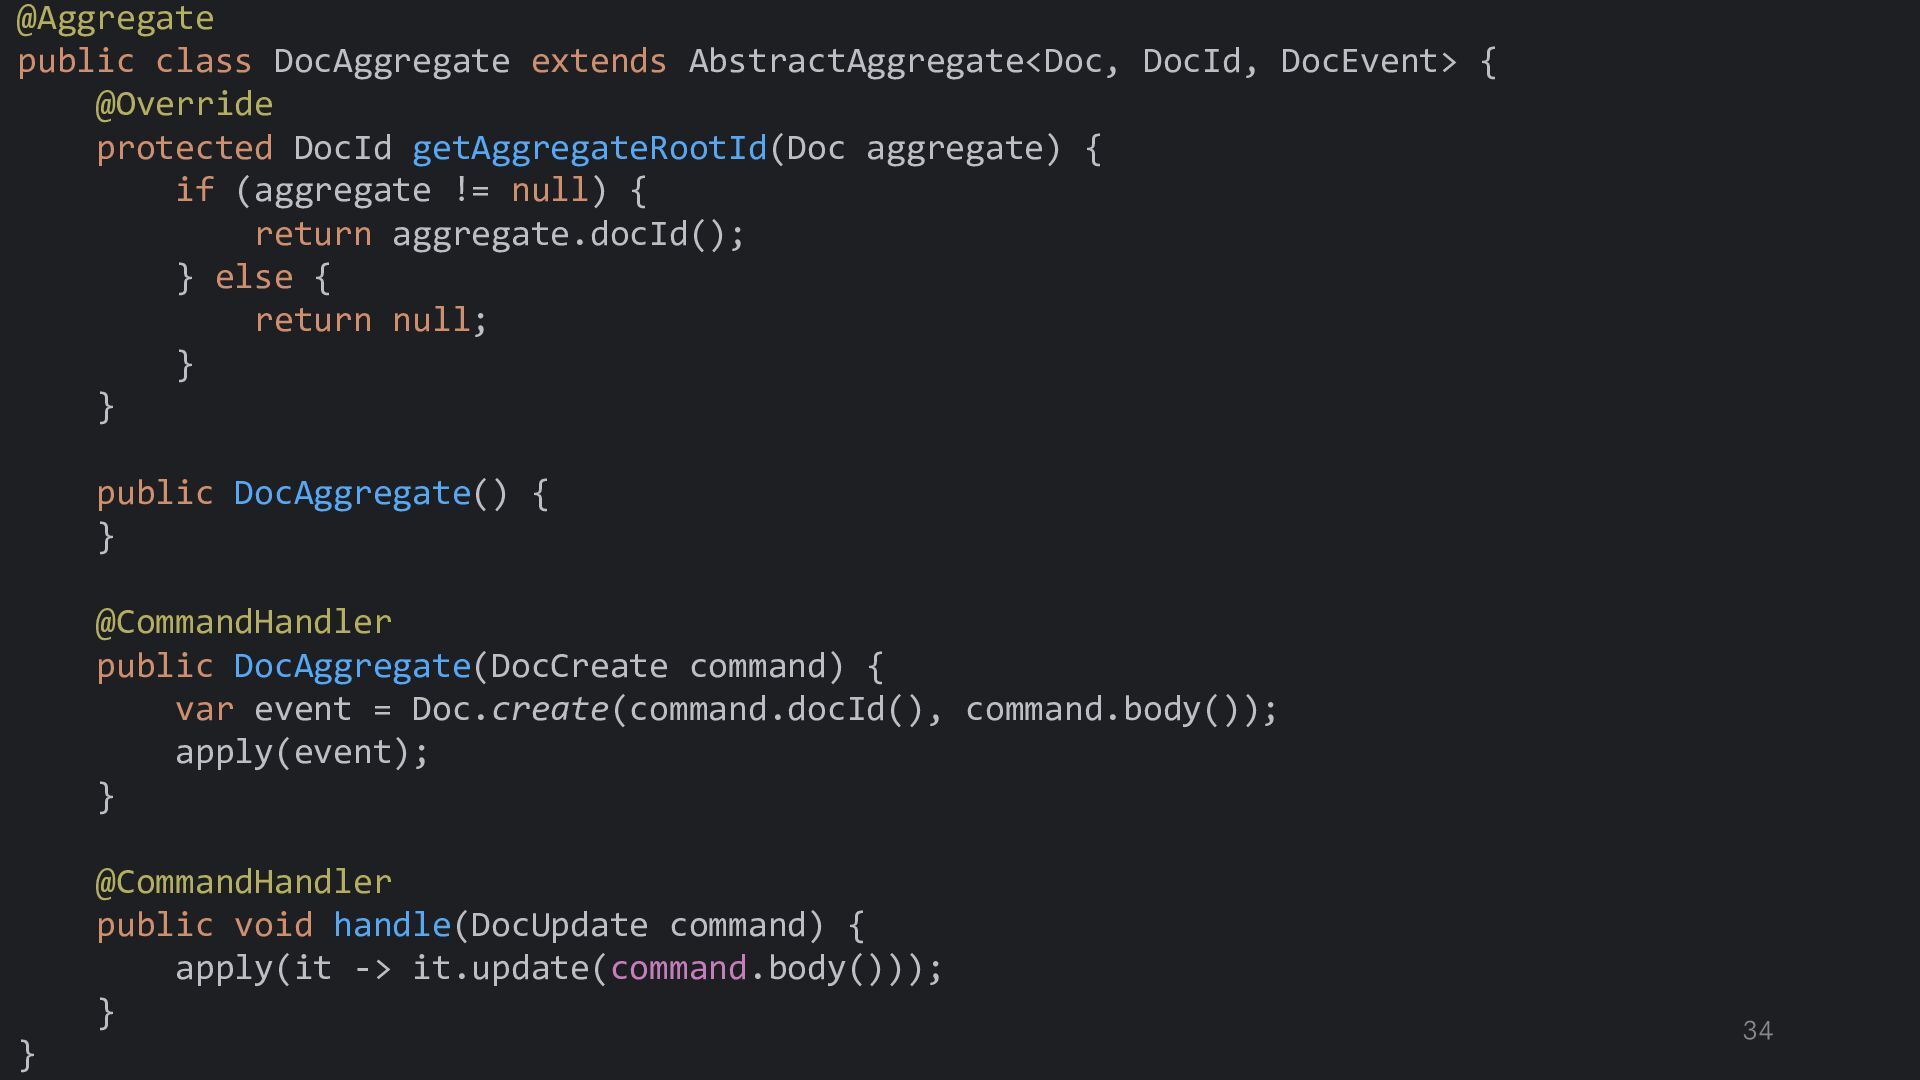This screenshot has width=1920, height=1080.
Task: Click the DocUpdate parameter type
Action: pyautogui.click(x=559, y=926)
